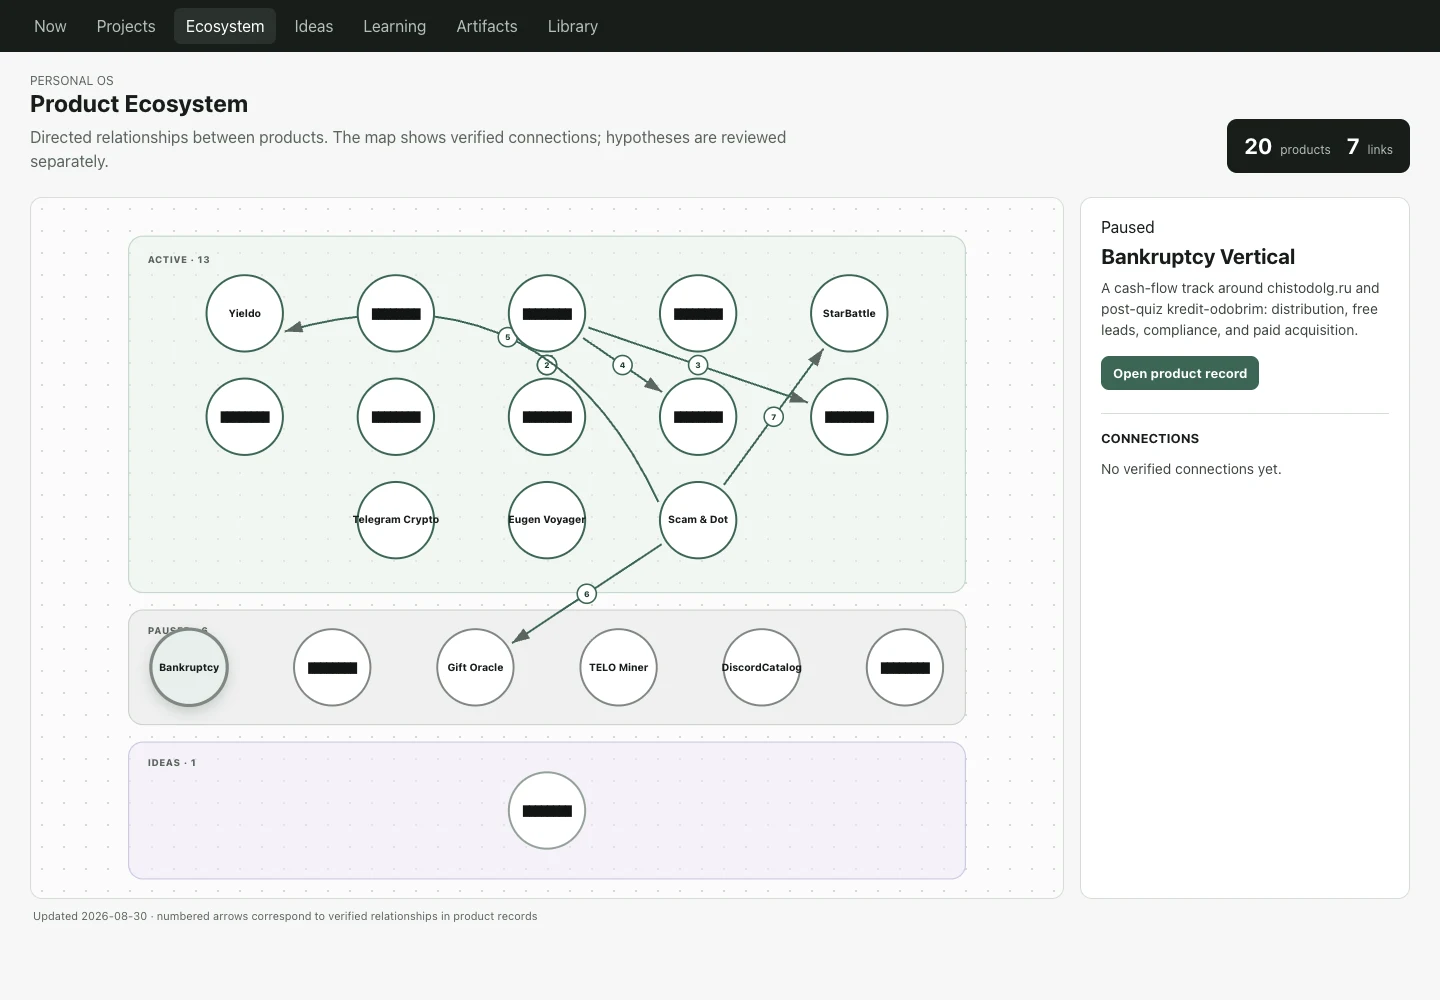Click relationship marker number 4
This screenshot has height=1000, width=1440.
pyautogui.click(x=622, y=365)
